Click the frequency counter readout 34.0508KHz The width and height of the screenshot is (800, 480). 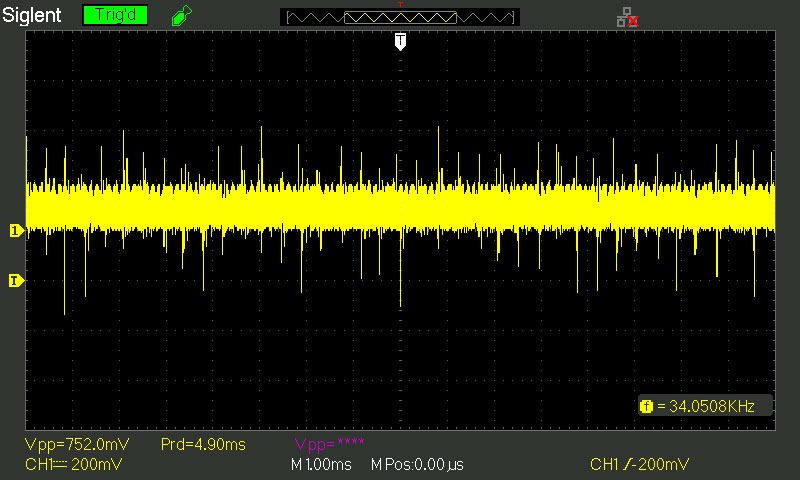coord(711,406)
